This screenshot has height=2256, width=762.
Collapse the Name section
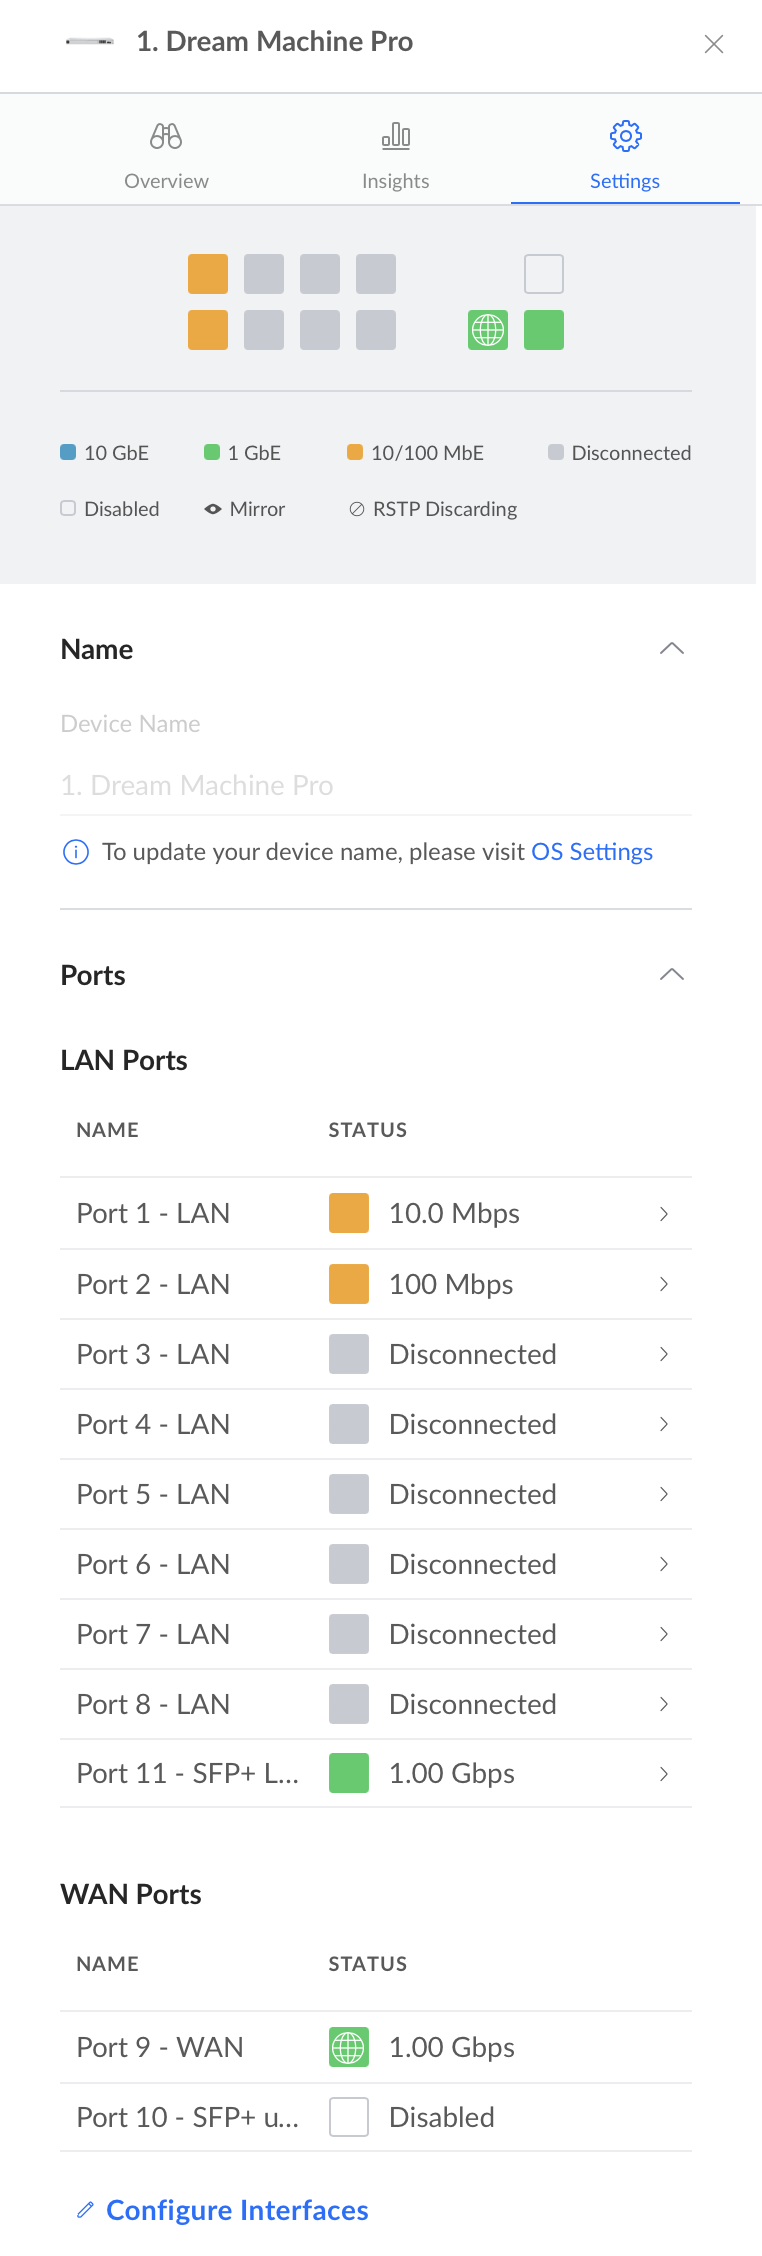672,649
